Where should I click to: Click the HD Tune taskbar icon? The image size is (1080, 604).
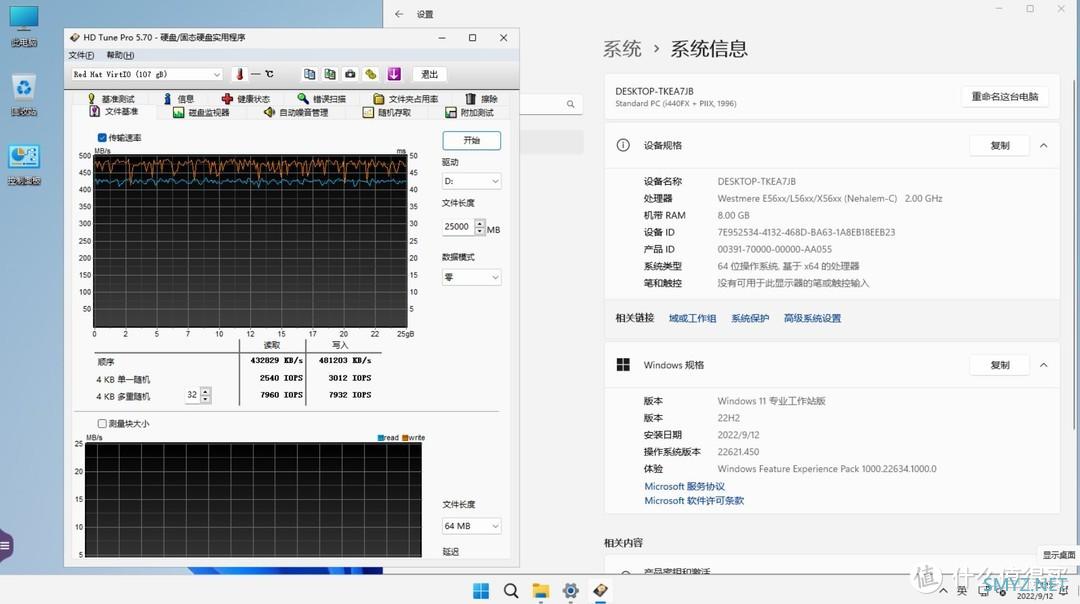point(601,591)
